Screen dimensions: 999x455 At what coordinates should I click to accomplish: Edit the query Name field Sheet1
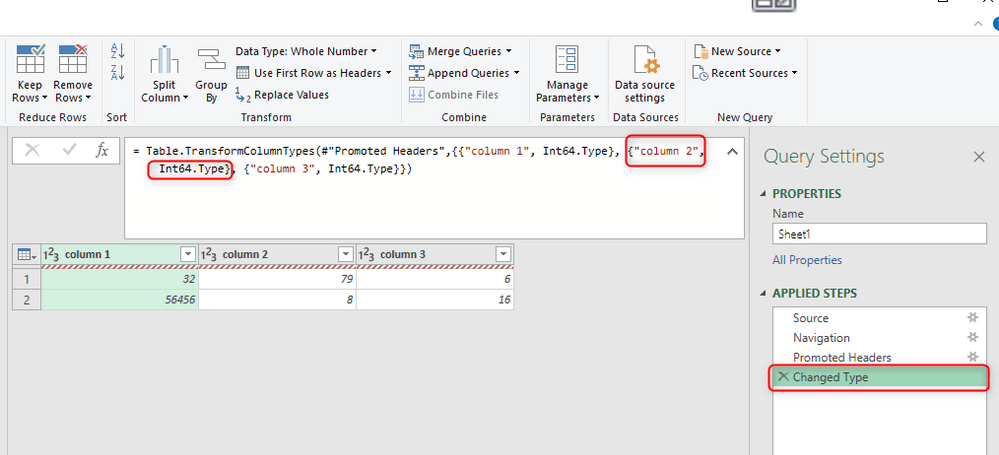point(879,234)
